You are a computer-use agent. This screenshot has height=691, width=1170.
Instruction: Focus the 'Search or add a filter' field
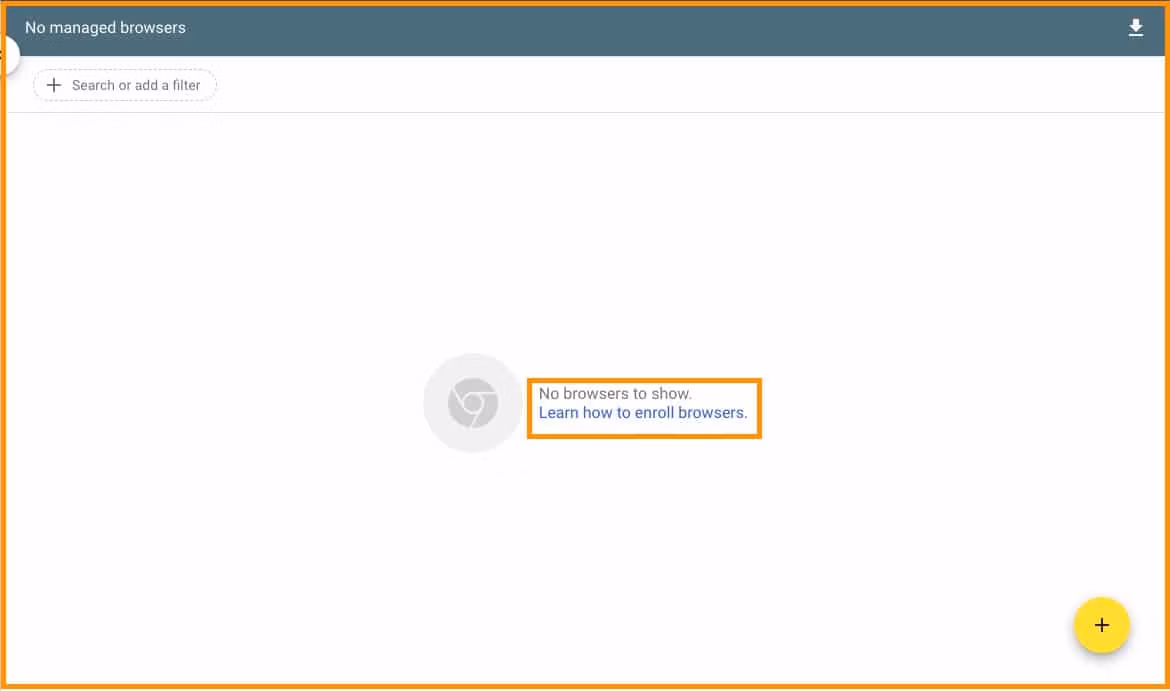point(136,85)
